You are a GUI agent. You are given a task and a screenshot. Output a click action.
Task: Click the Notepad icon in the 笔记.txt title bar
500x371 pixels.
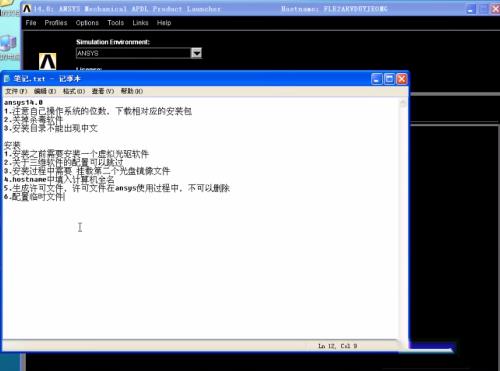click(7, 79)
